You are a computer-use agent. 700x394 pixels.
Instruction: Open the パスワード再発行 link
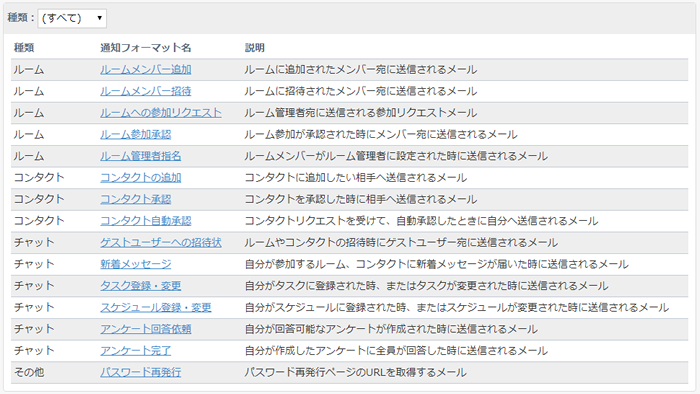point(141,372)
